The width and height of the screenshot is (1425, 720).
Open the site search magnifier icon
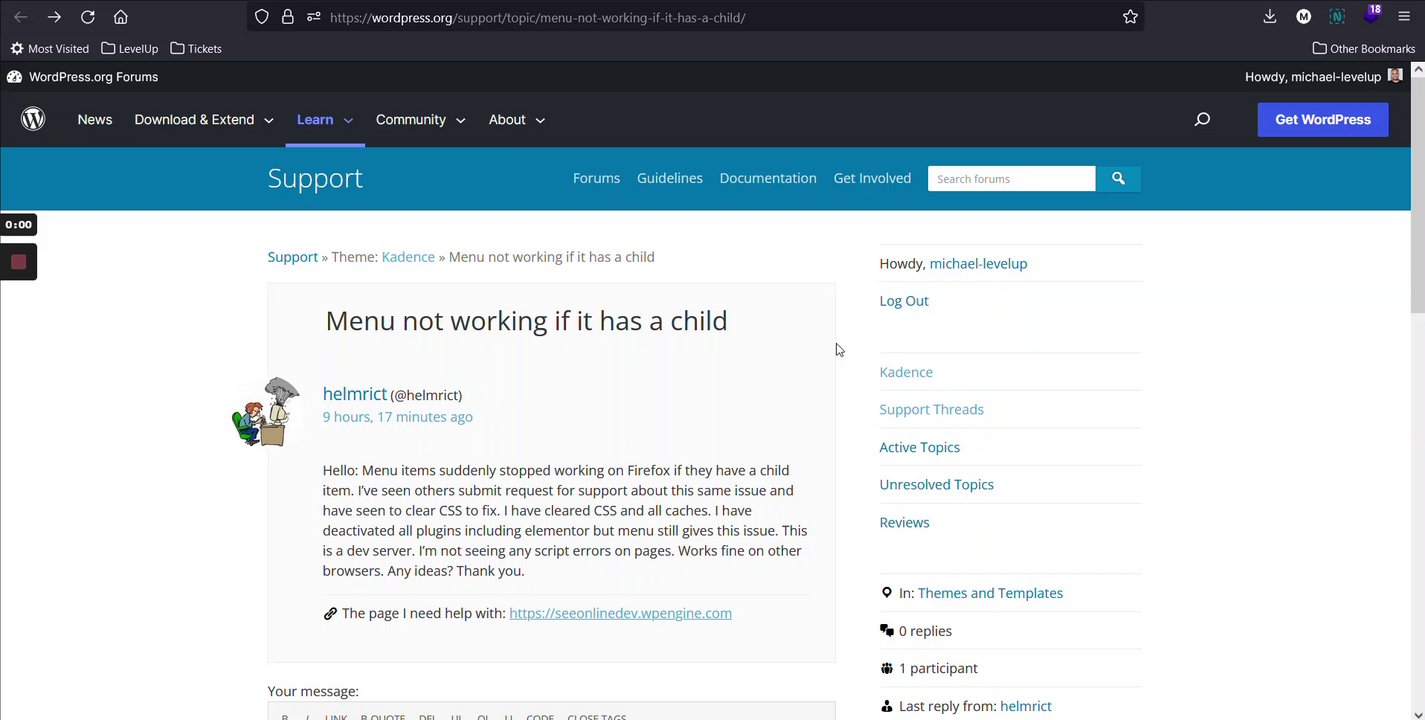[1202, 119]
